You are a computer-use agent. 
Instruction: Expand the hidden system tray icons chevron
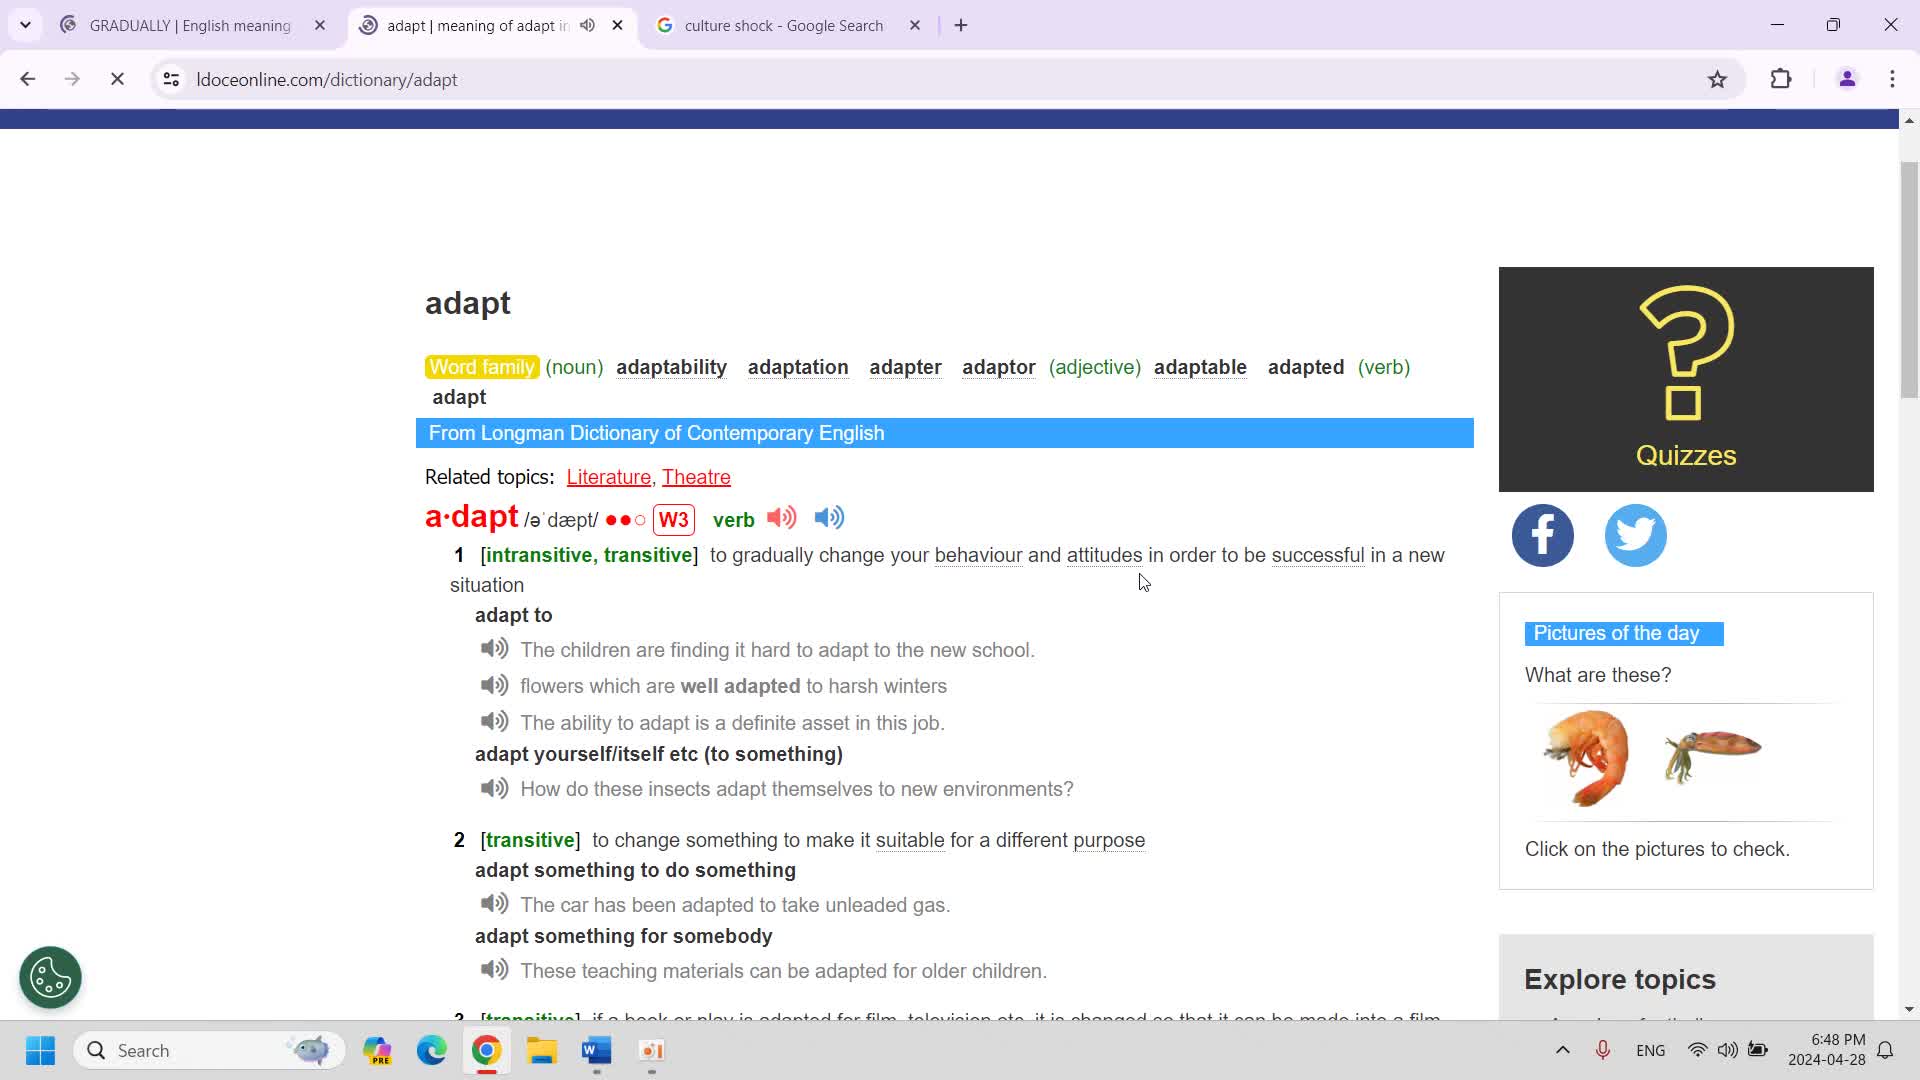[x=1562, y=1050]
